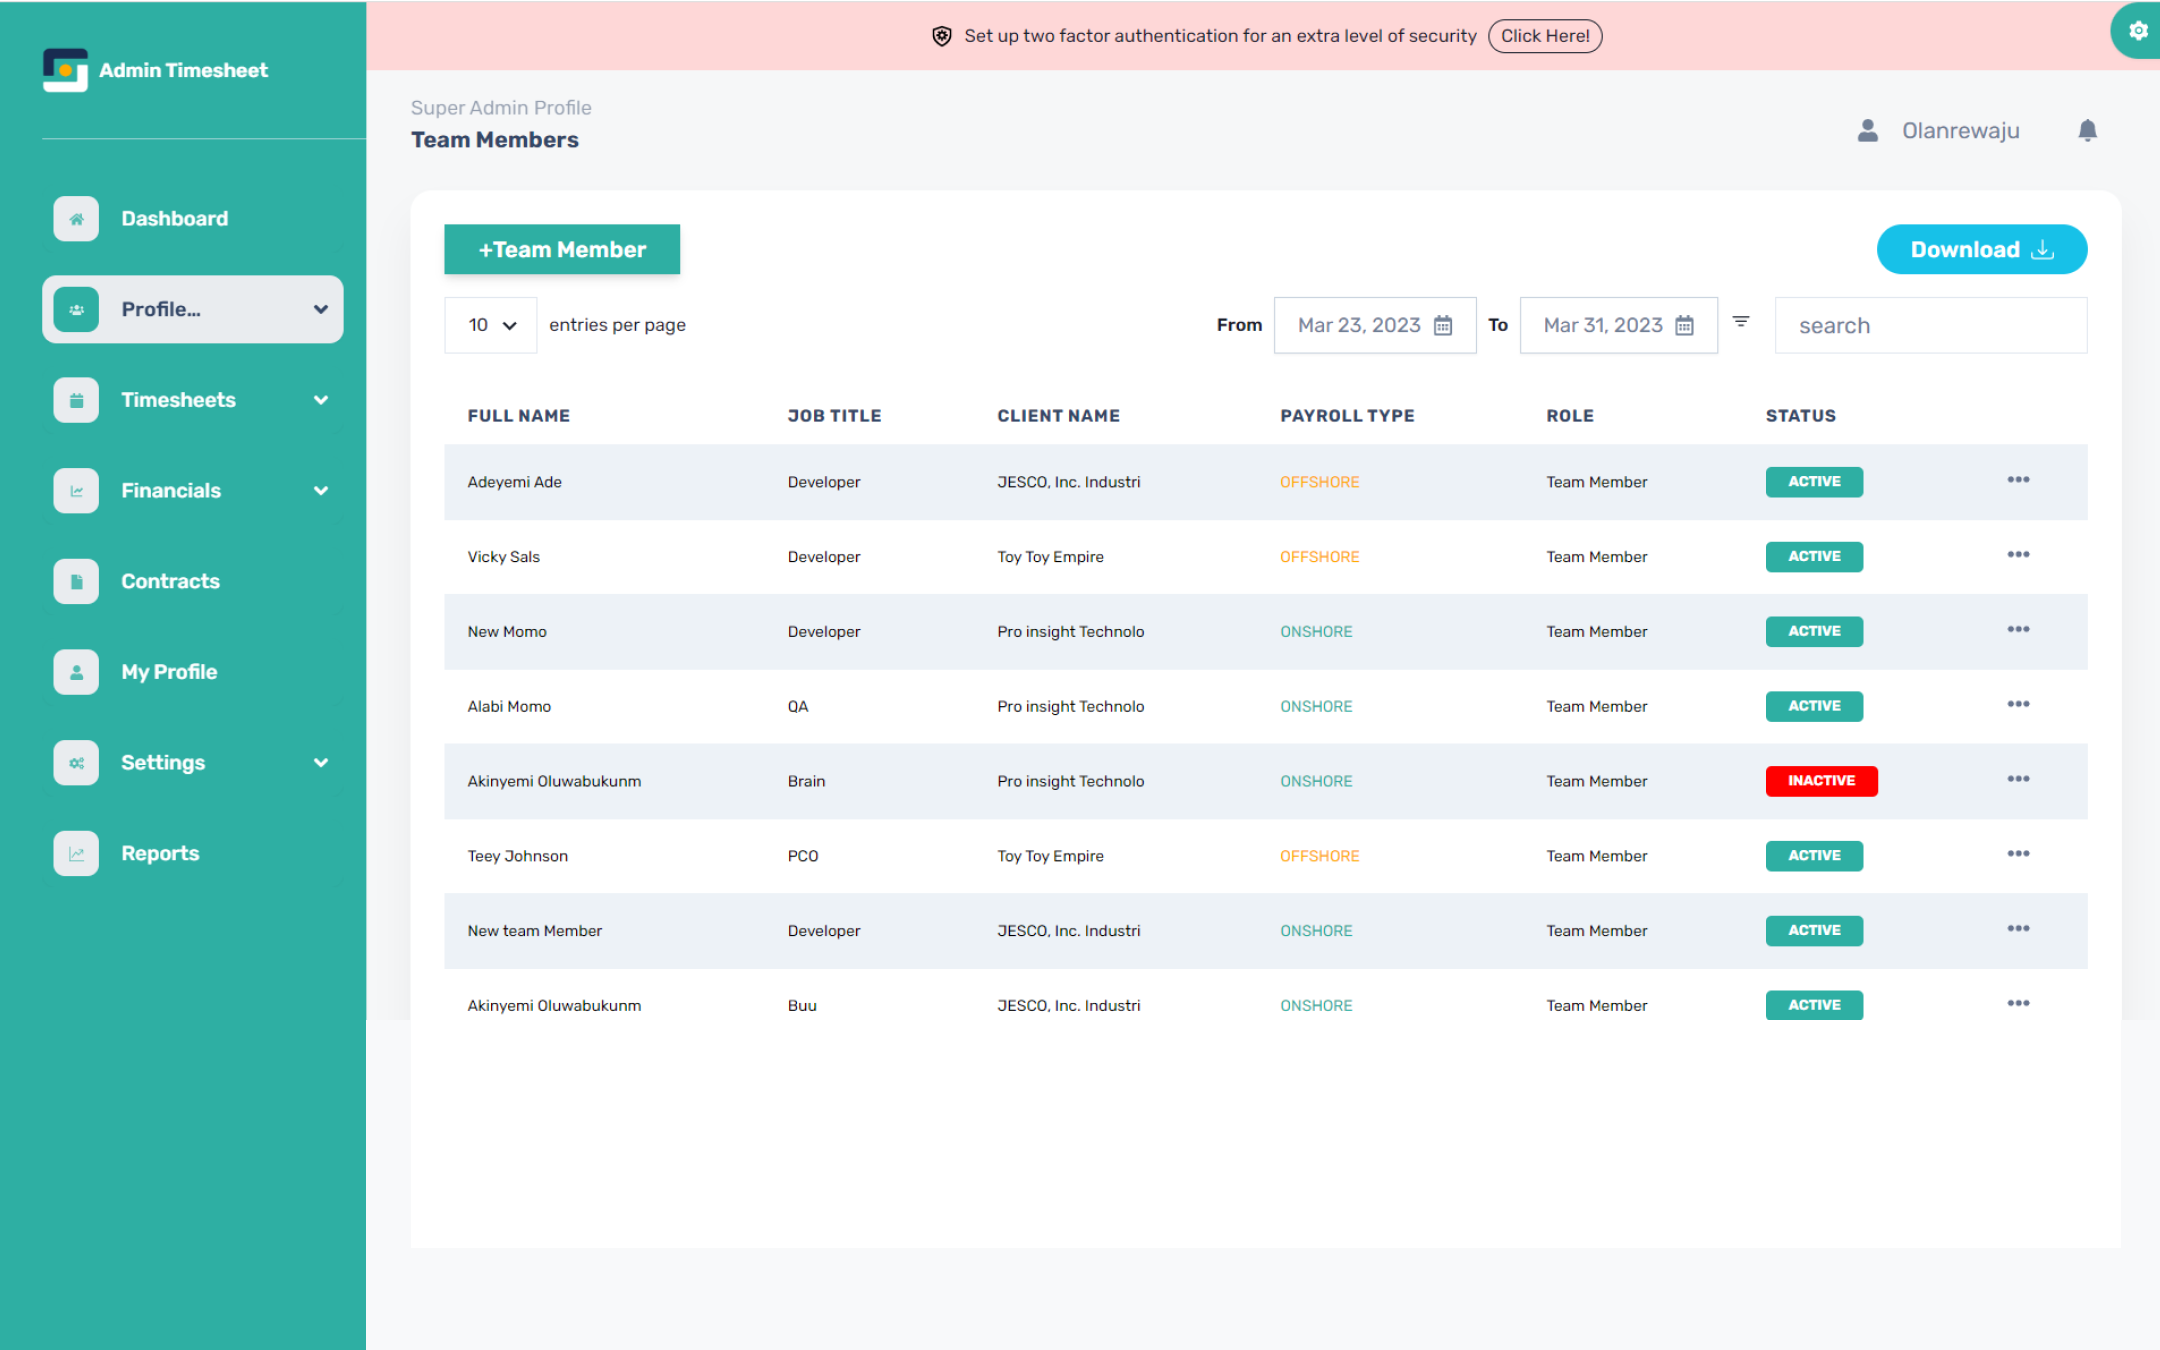Click the user avatar icon near Olanrewaju

[x=1867, y=131]
